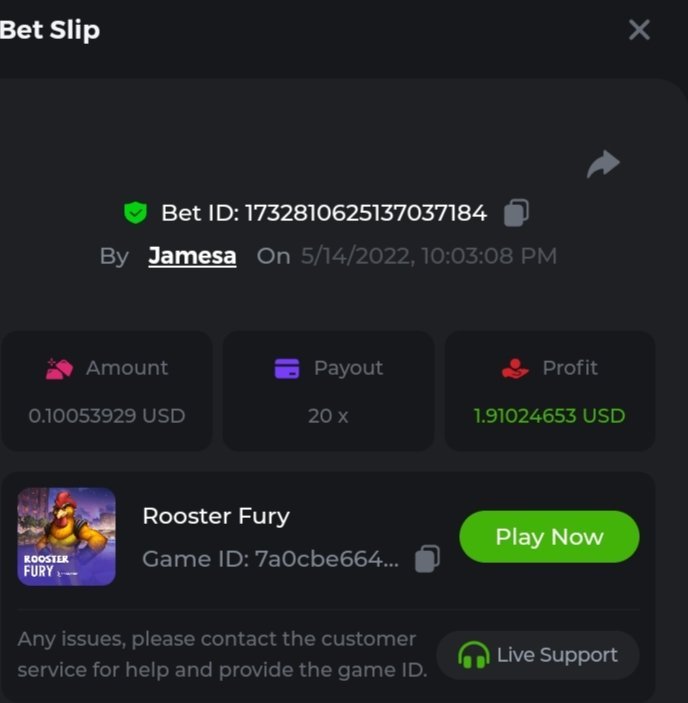Open Live Support chat
This screenshot has width=688, height=703.
[x=538, y=655]
